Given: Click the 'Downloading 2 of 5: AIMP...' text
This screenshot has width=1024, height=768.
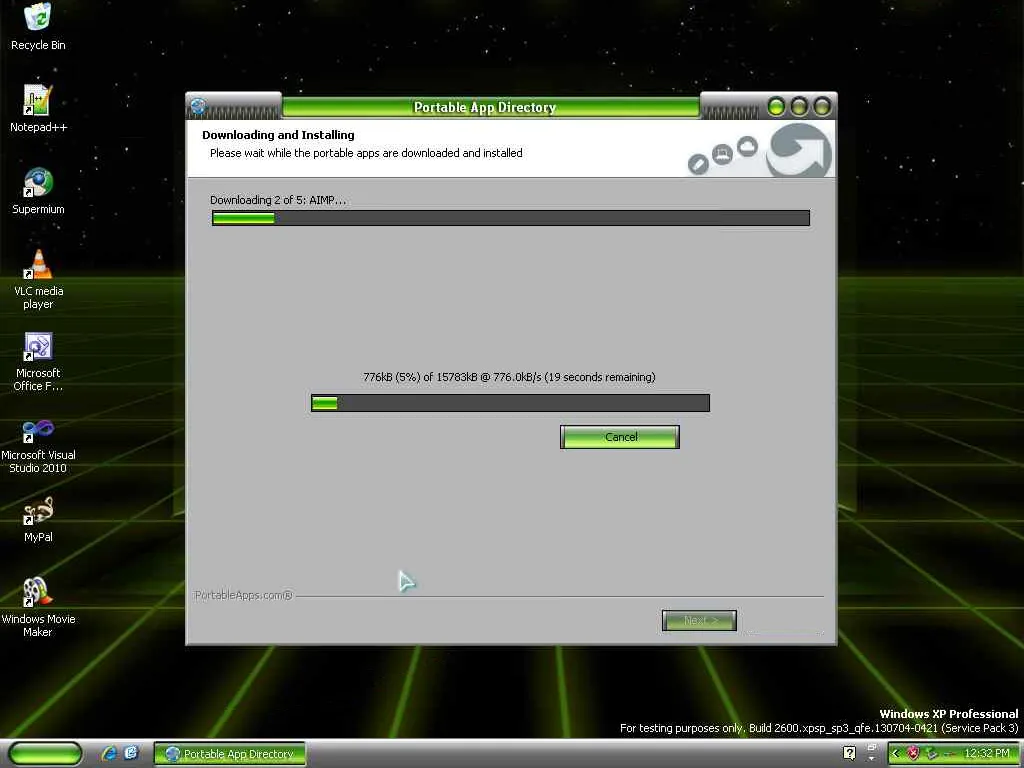Looking at the screenshot, I should pos(278,200).
